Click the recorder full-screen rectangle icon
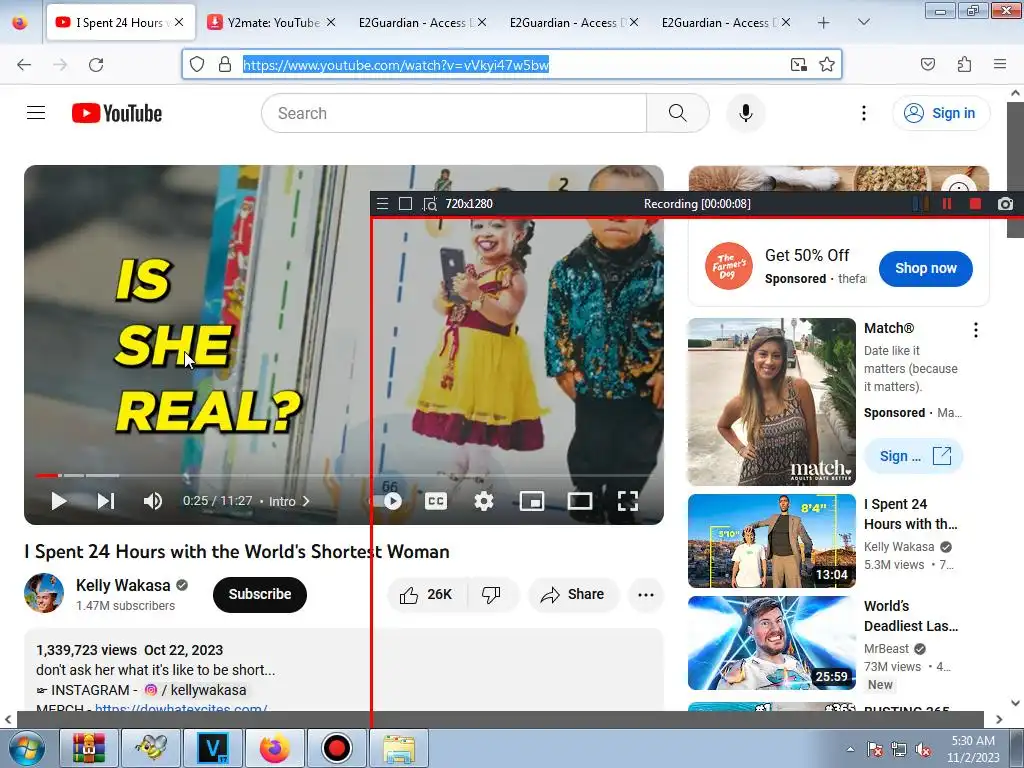The width and height of the screenshot is (1024, 768). (x=405, y=204)
